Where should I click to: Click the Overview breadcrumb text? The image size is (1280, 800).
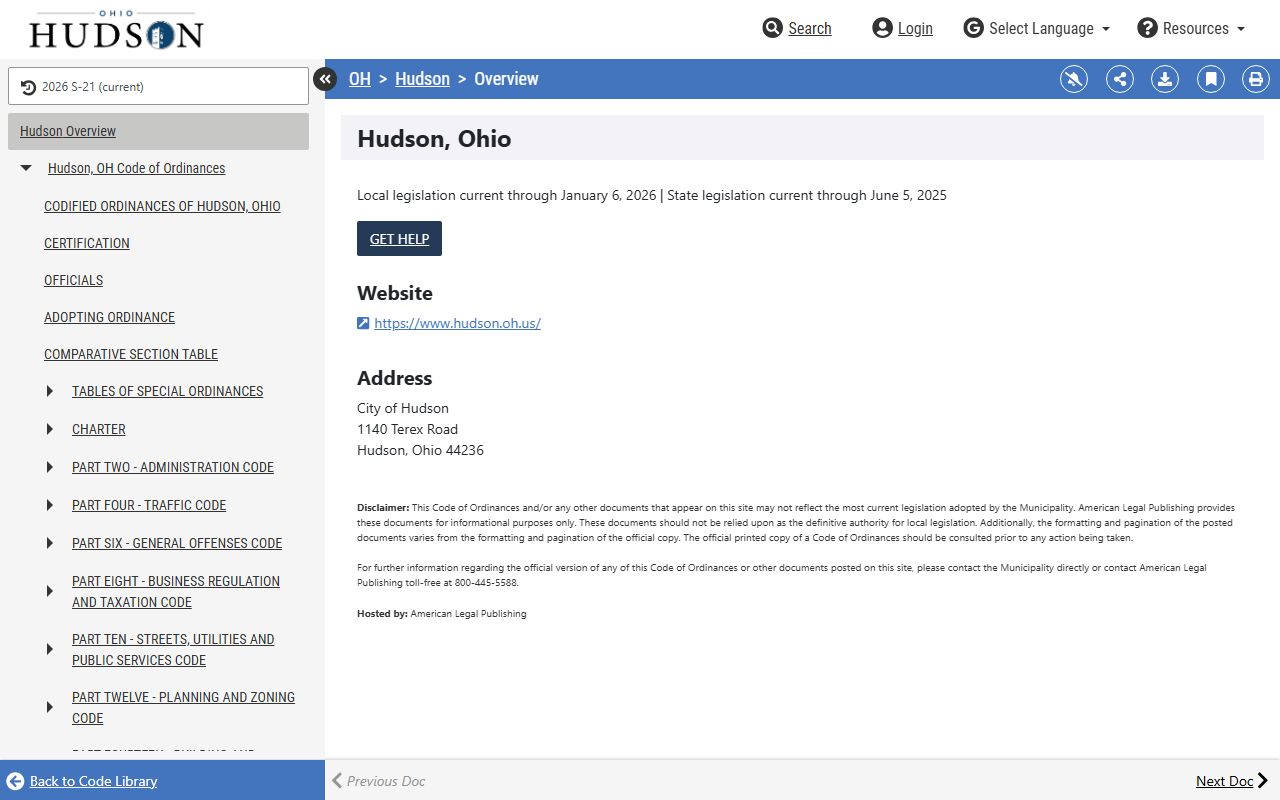[506, 79]
